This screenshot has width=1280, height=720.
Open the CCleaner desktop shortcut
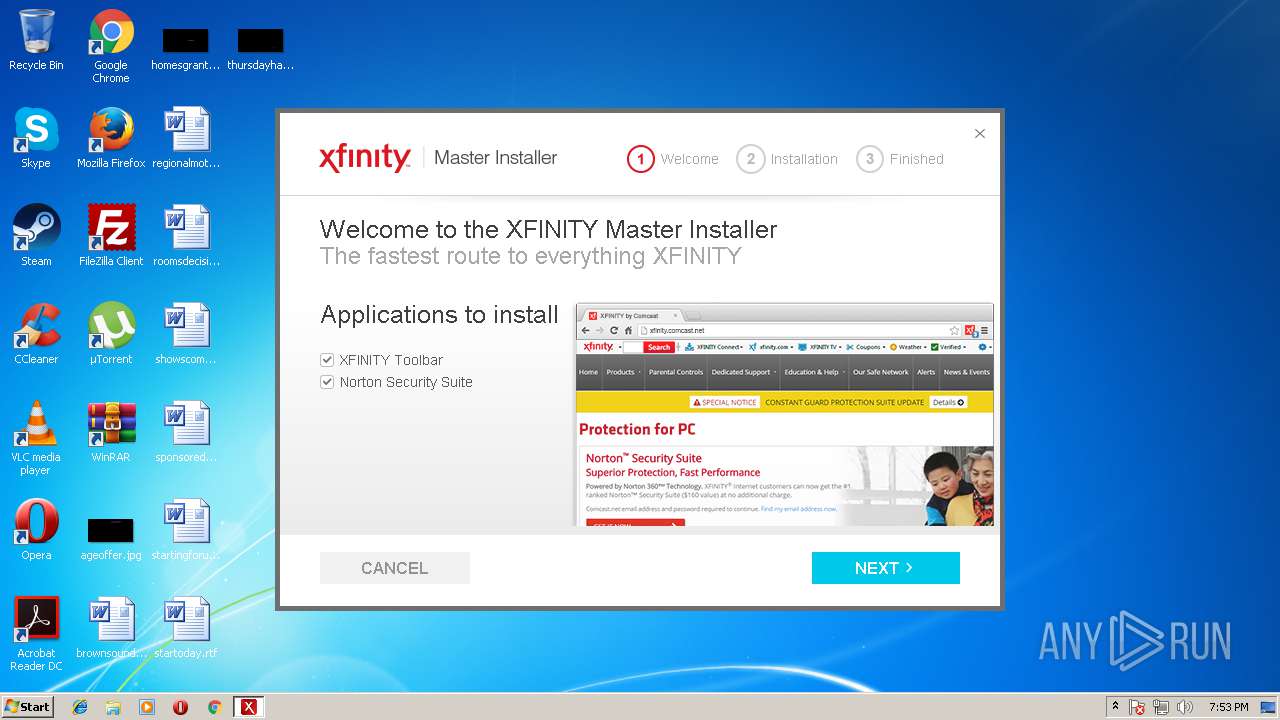click(36, 334)
